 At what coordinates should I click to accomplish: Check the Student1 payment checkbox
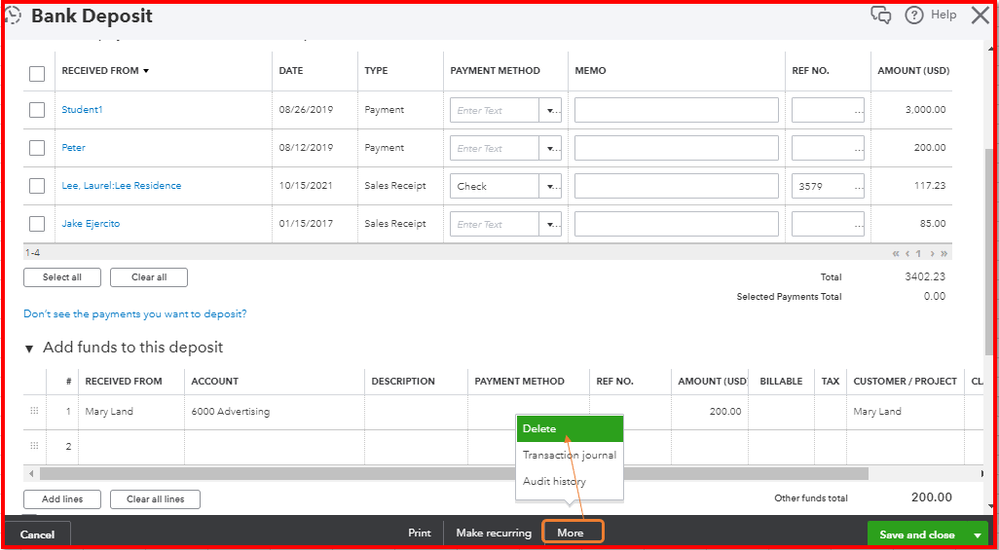pos(37,110)
